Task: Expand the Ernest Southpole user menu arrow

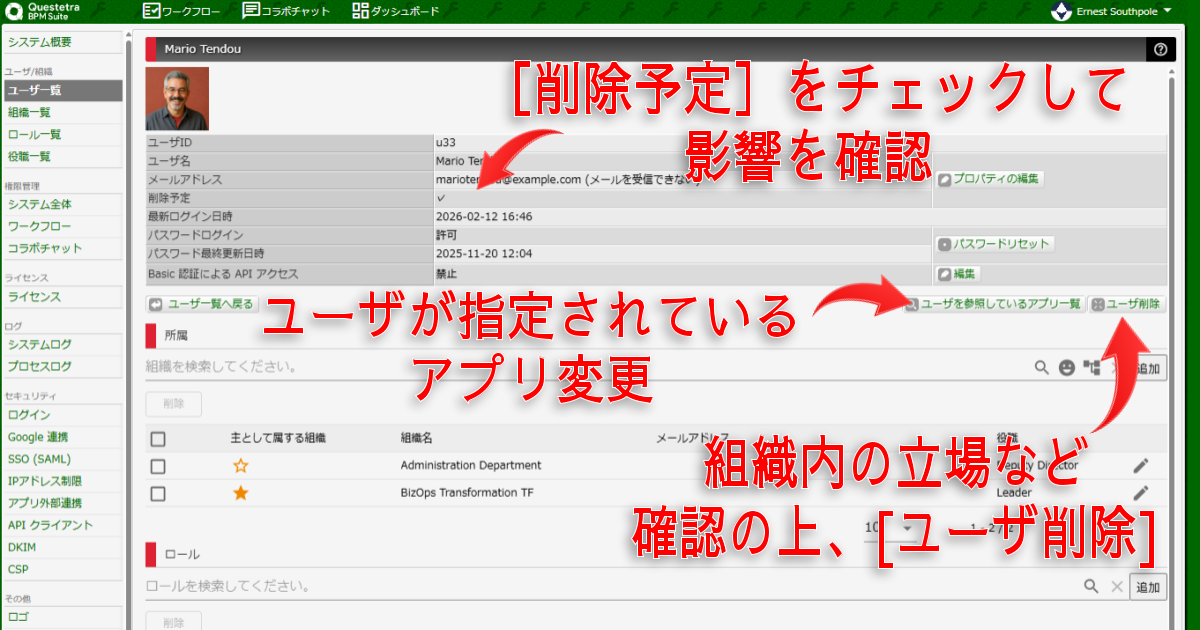Action: (1167, 12)
